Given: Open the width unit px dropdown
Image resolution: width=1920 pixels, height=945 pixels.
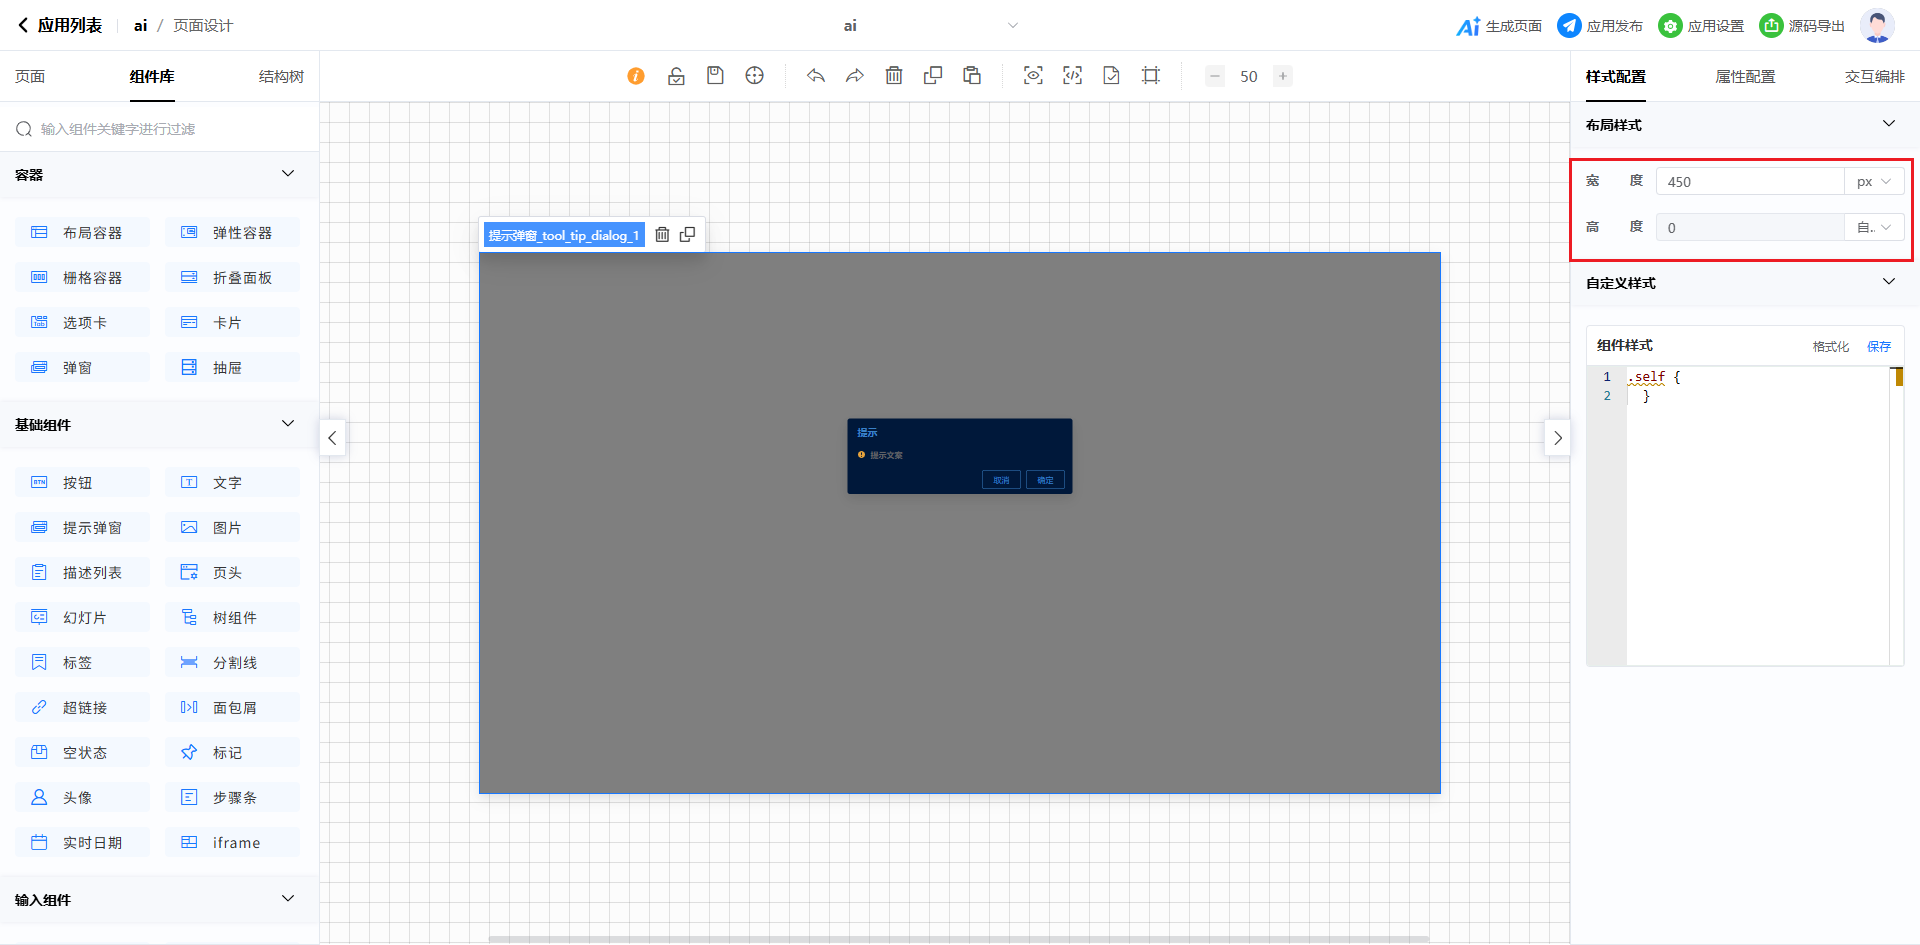Looking at the screenshot, I should coord(1874,182).
